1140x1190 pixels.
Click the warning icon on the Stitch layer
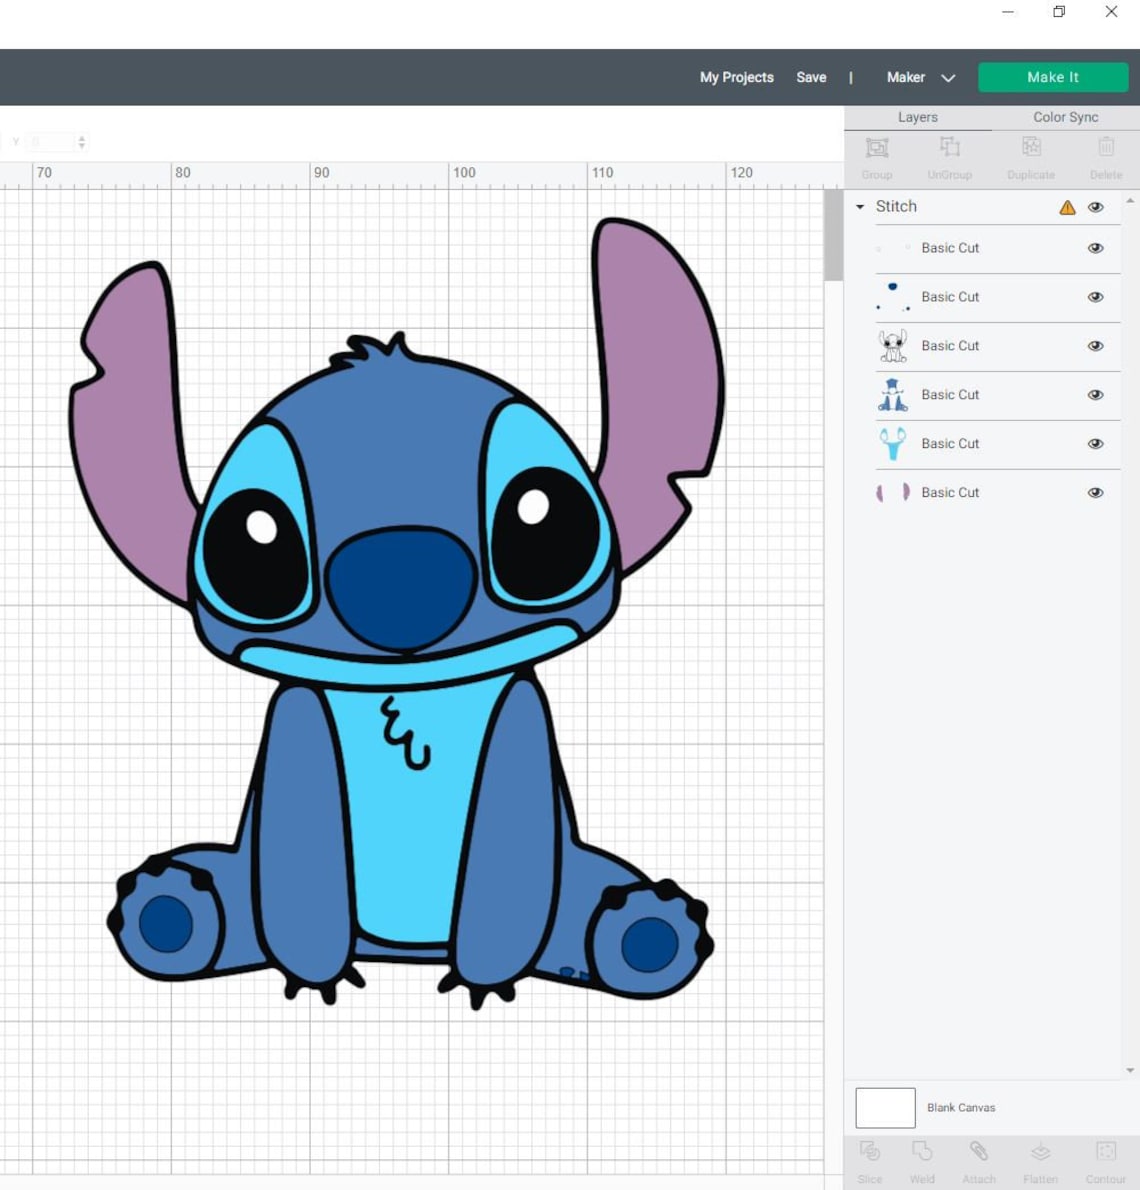click(x=1066, y=208)
